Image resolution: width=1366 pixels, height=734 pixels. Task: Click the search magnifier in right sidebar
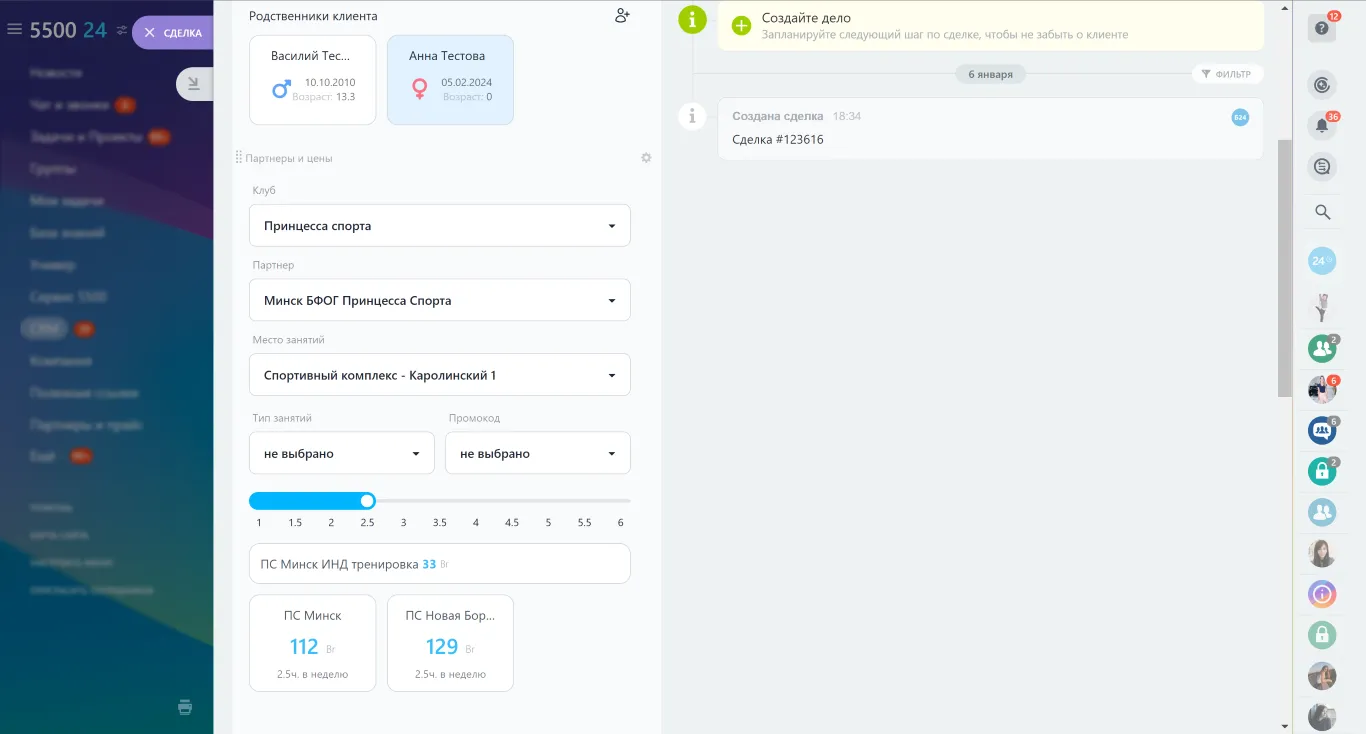(1322, 212)
